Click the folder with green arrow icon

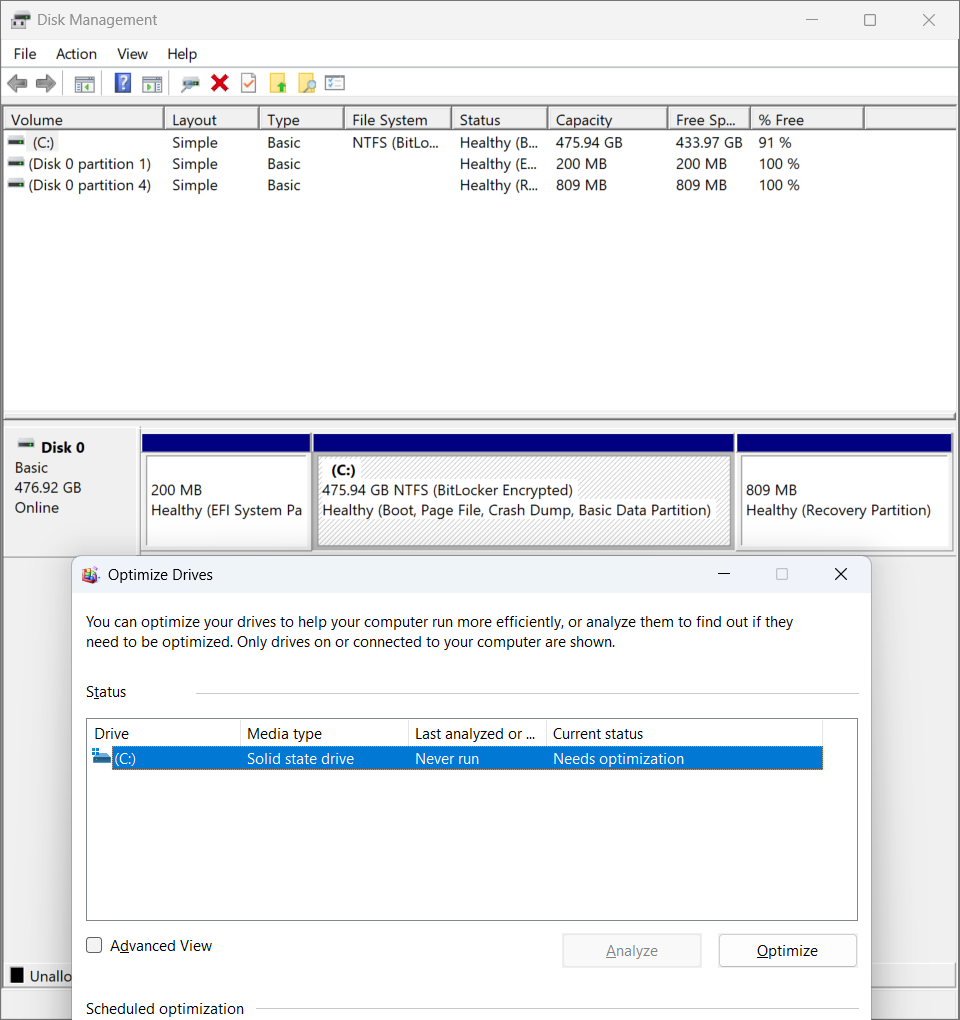[278, 83]
